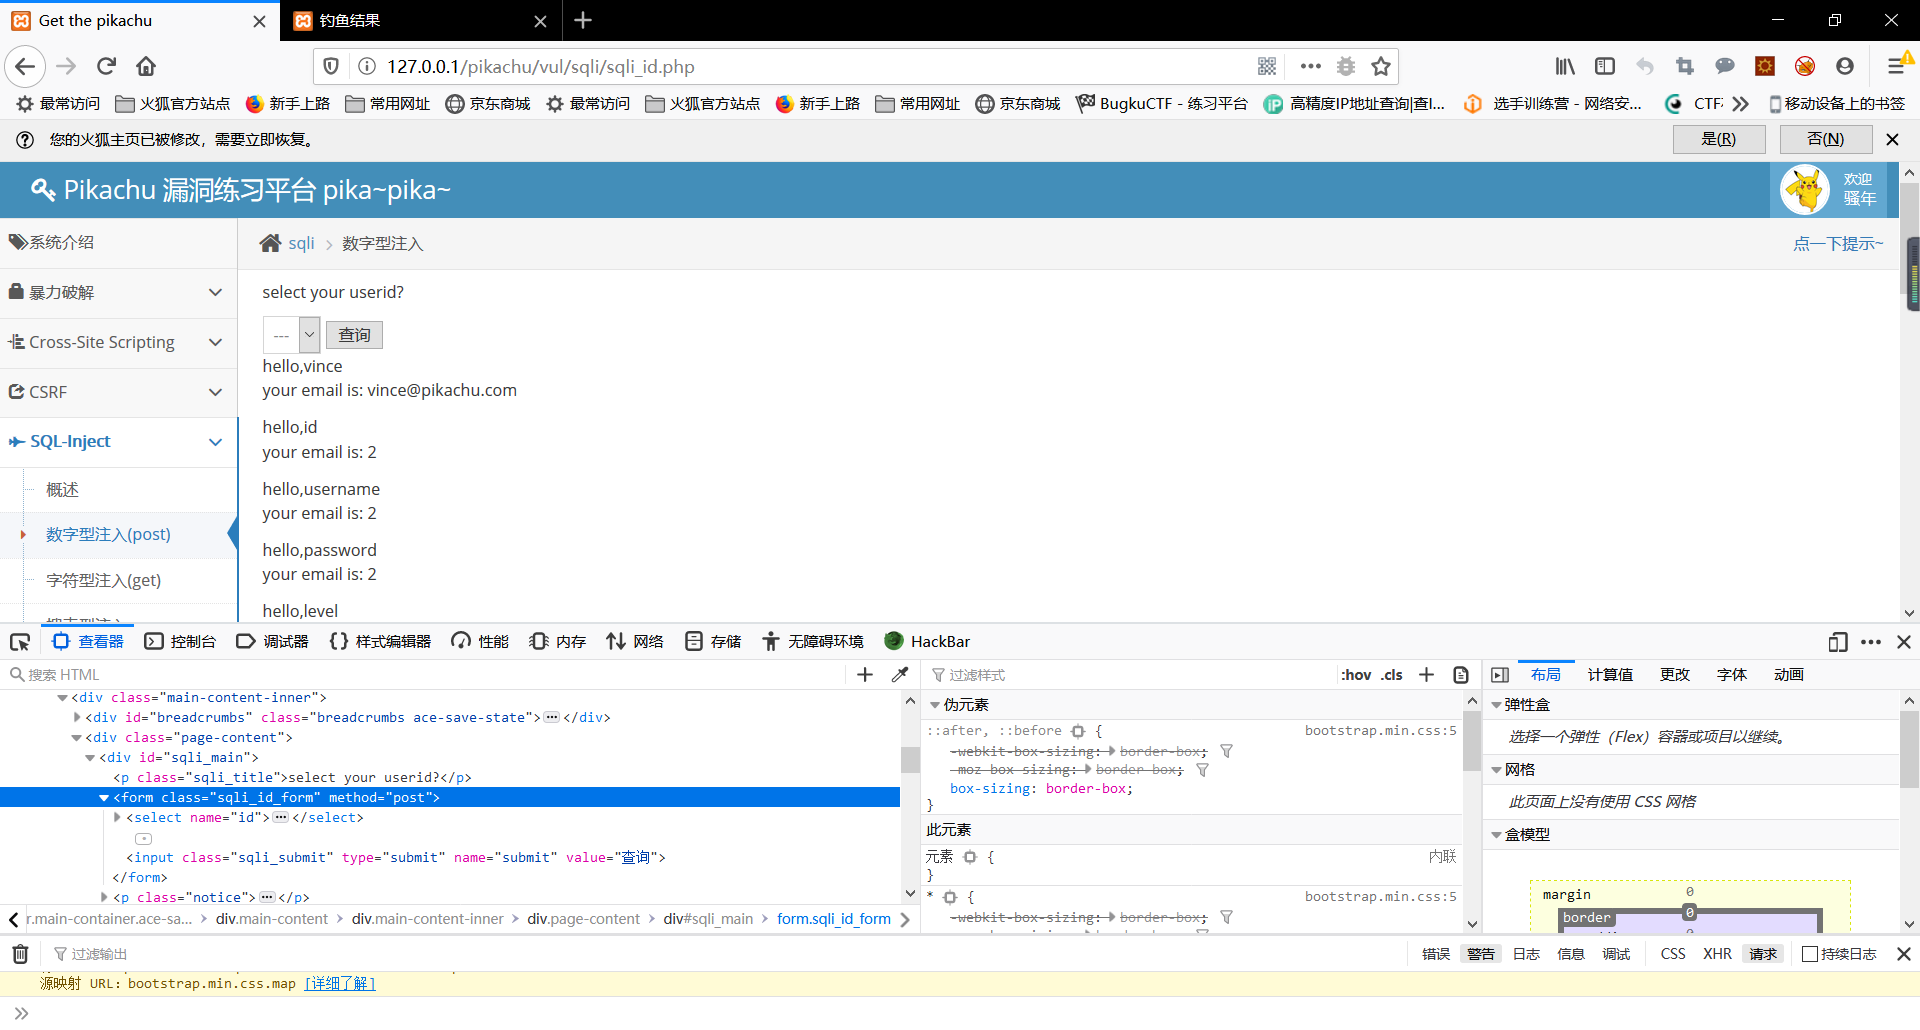Click the QR code icon in address bar
The height and width of the screenshot is (1030, 1920).
click(1267, 67)
